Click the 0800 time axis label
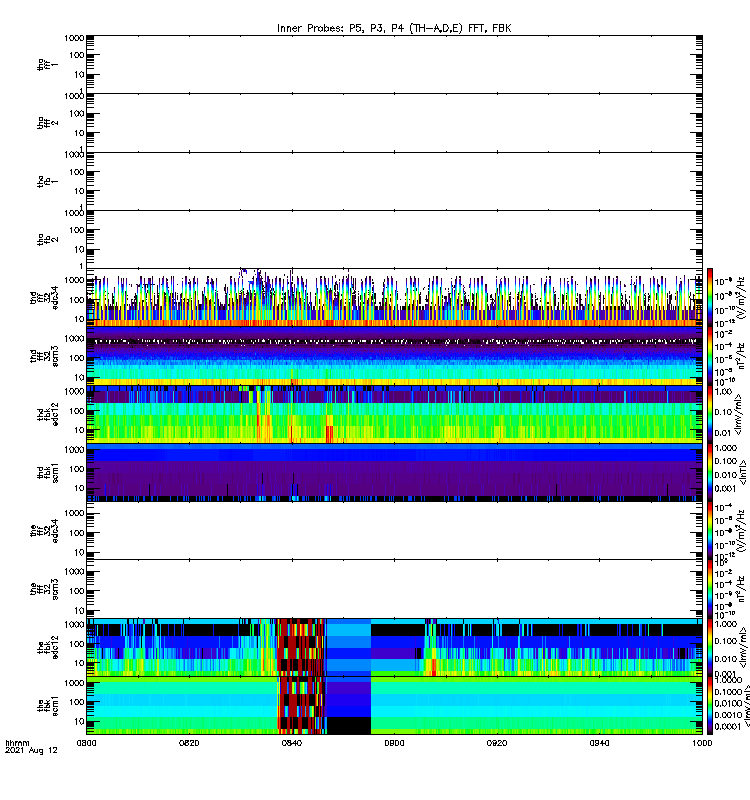The width and height of the screenshot is (750, 800). click(86, 743)
